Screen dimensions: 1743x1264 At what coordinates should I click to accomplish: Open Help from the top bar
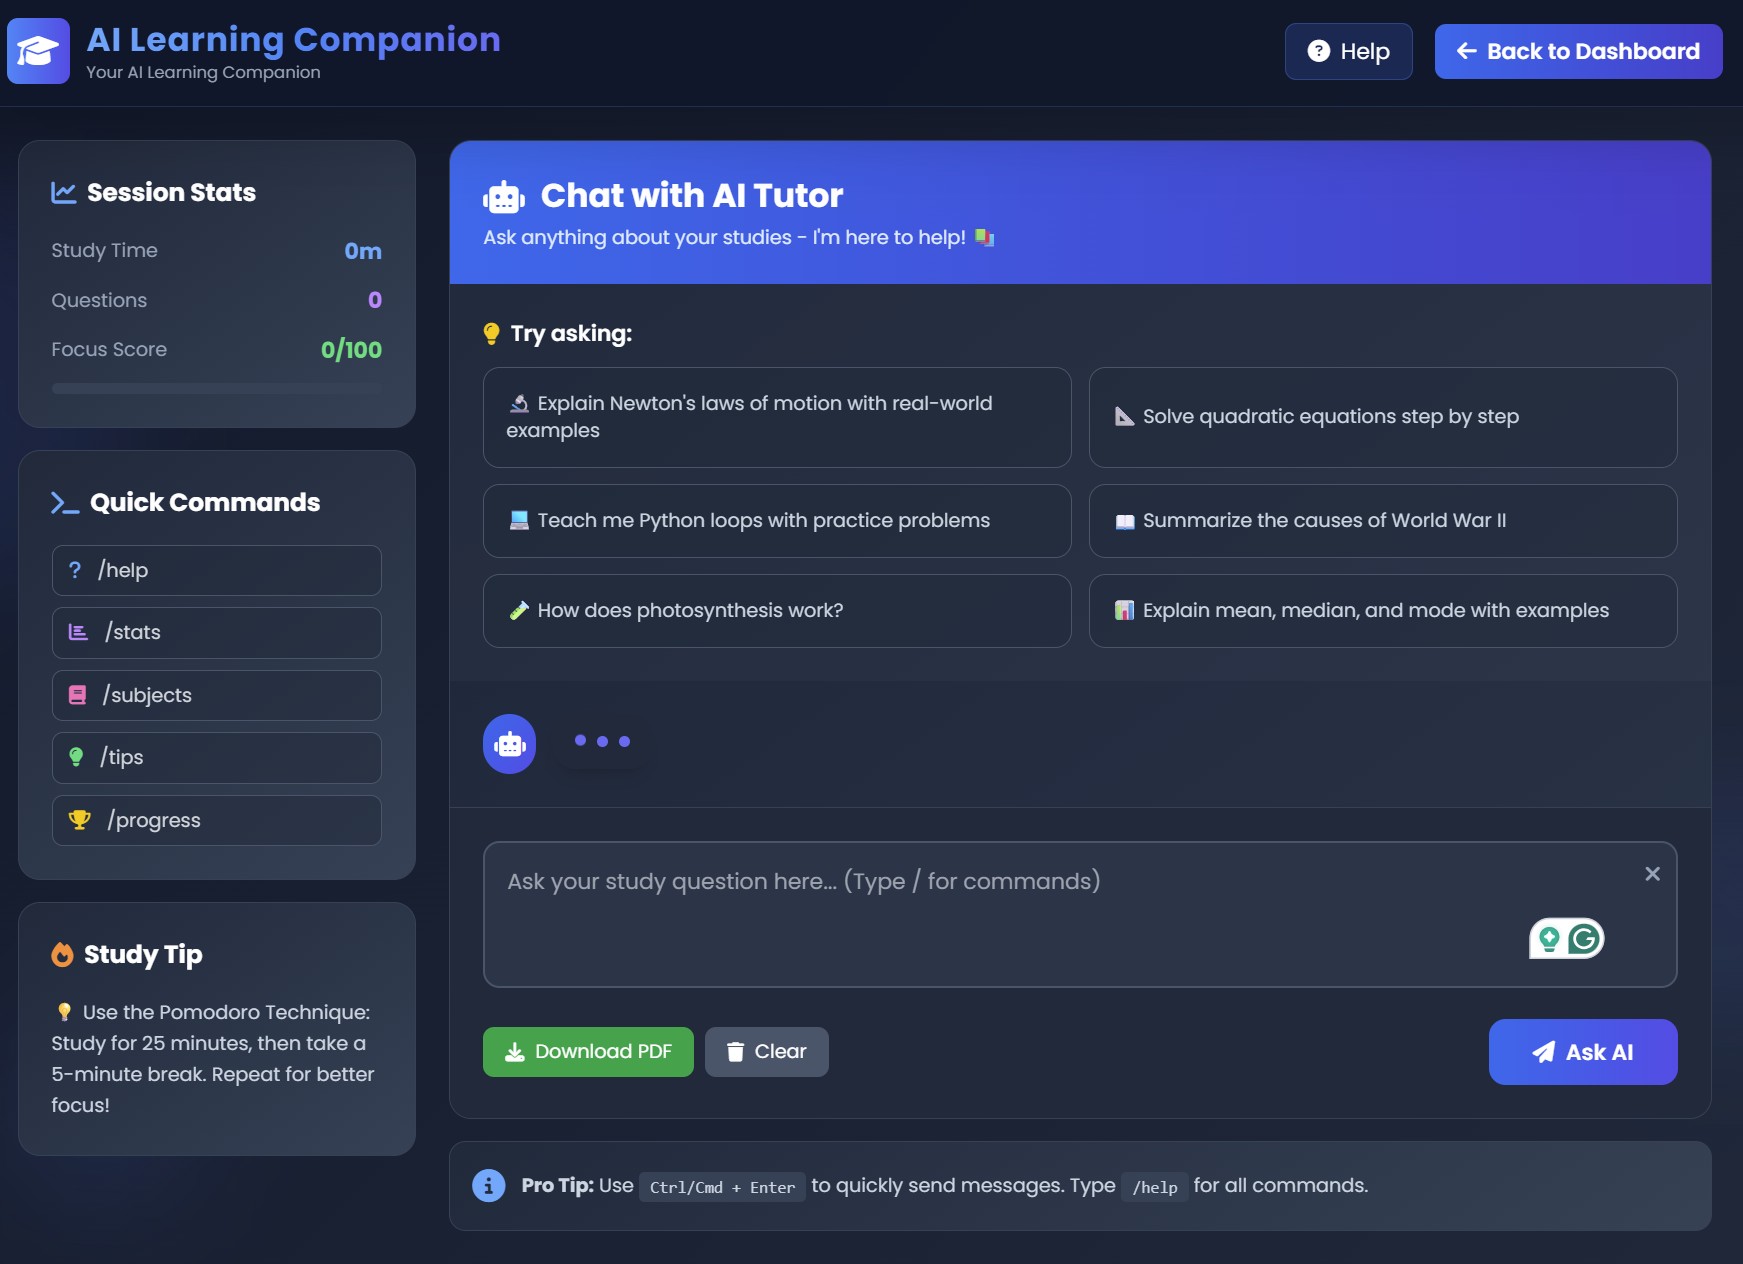point(1348,51)
